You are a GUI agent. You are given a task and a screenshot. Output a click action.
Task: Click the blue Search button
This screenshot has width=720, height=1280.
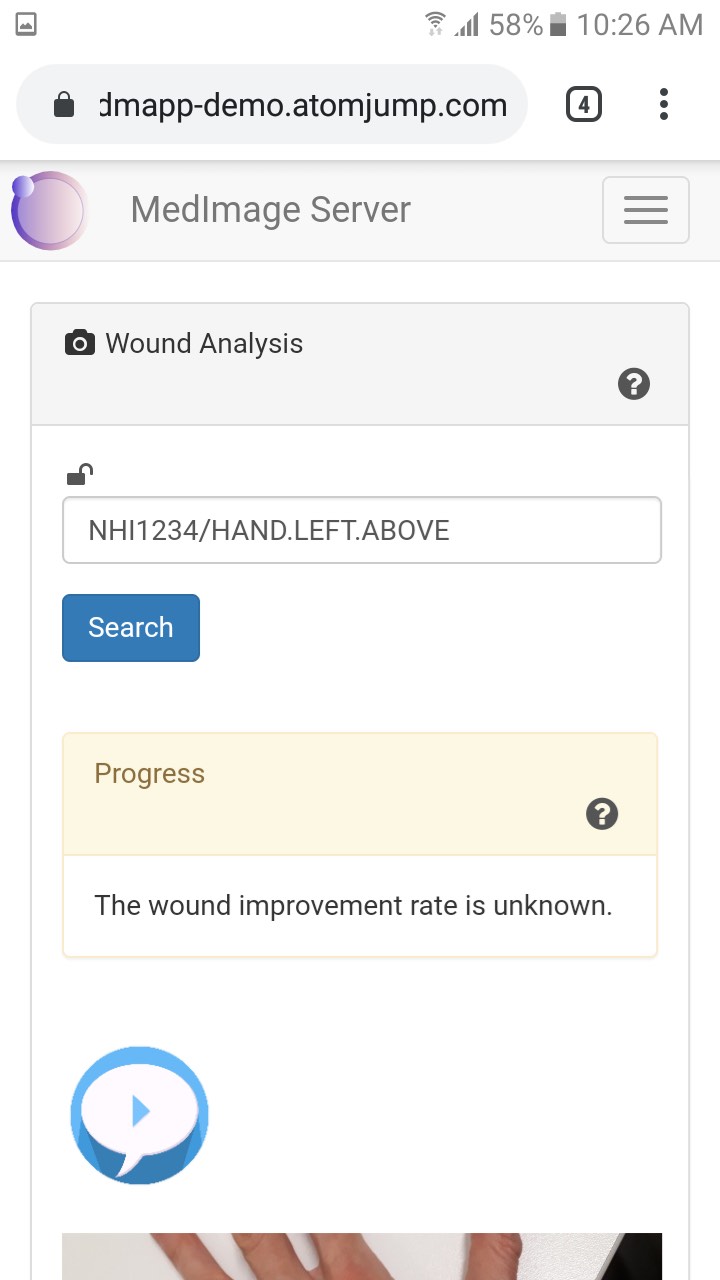[x=131, y=628]
